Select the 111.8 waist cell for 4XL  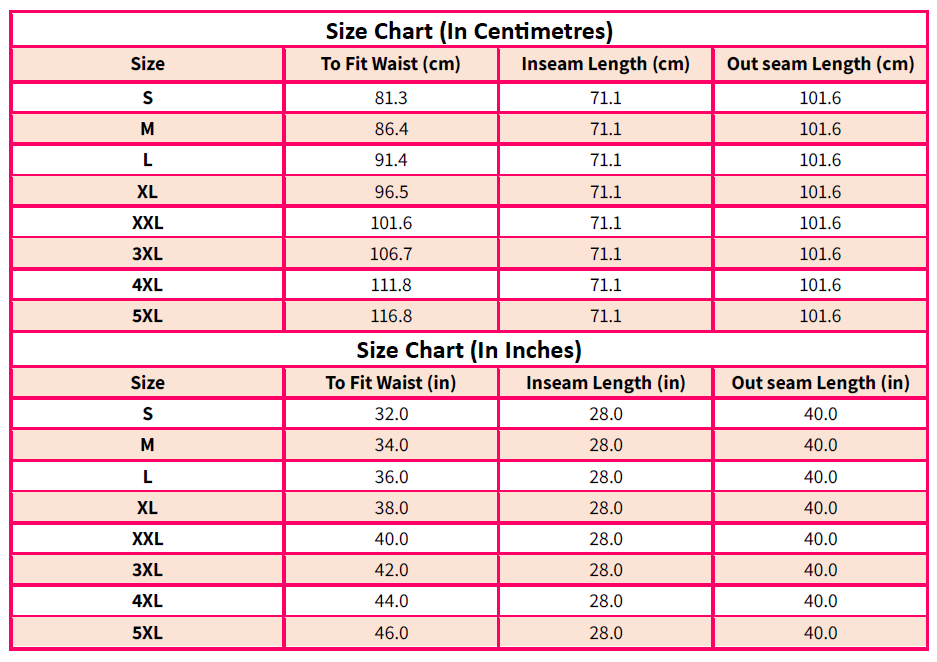[x=391, y=285]
